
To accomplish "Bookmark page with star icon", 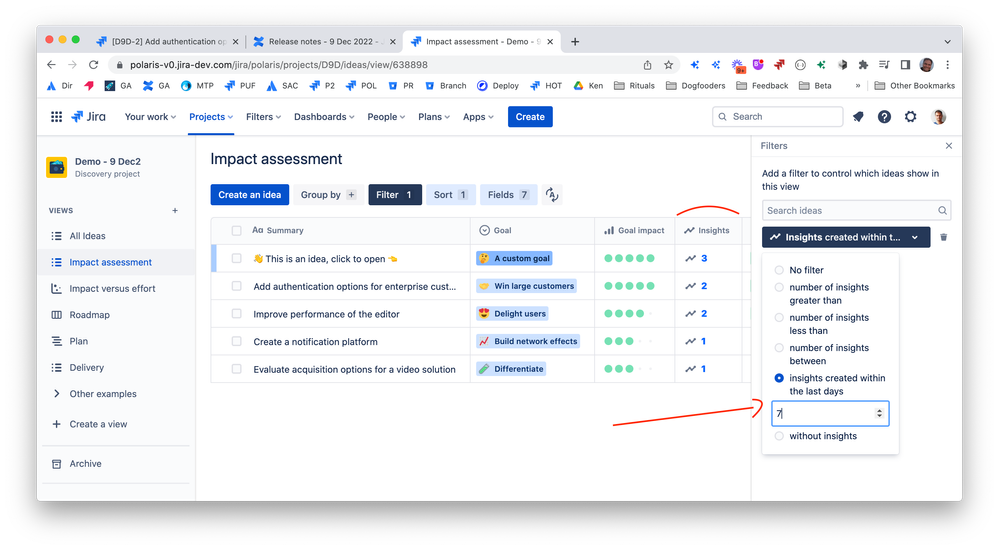I will 668,64.
